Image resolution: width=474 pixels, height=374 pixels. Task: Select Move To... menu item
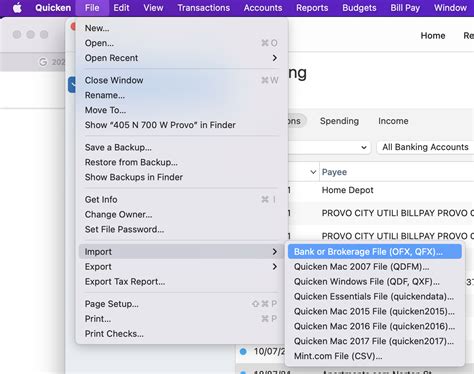click(x=182, y=110)
